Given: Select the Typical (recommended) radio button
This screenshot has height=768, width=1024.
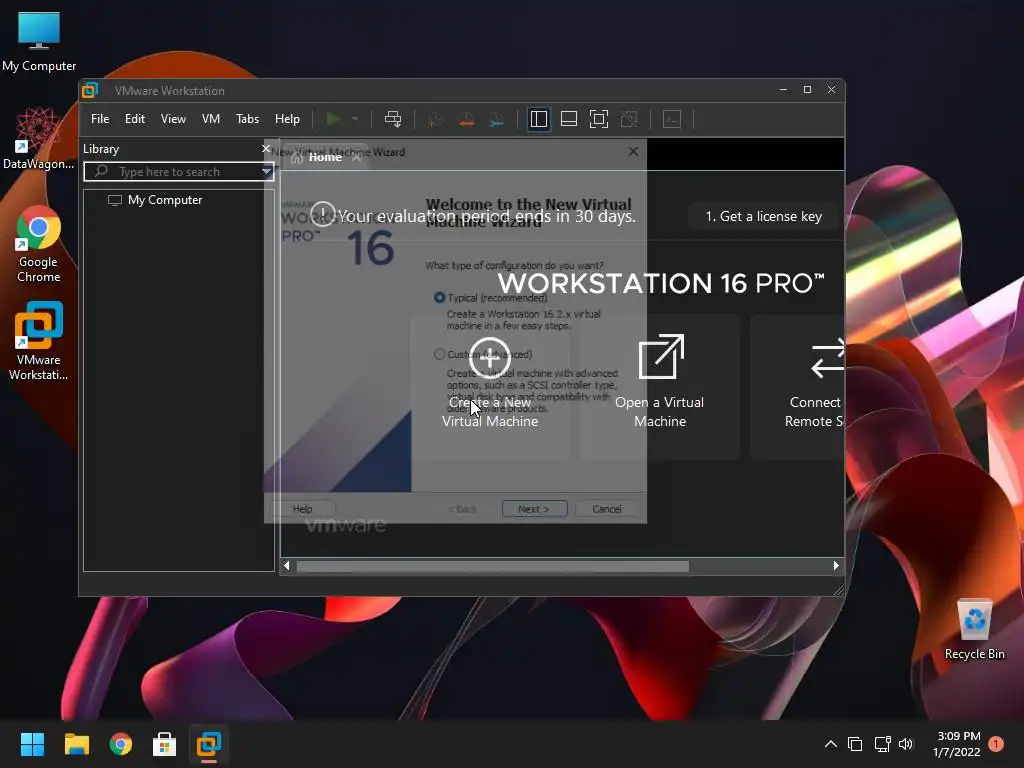Looking at the screenshot, I should click(440, 298).
